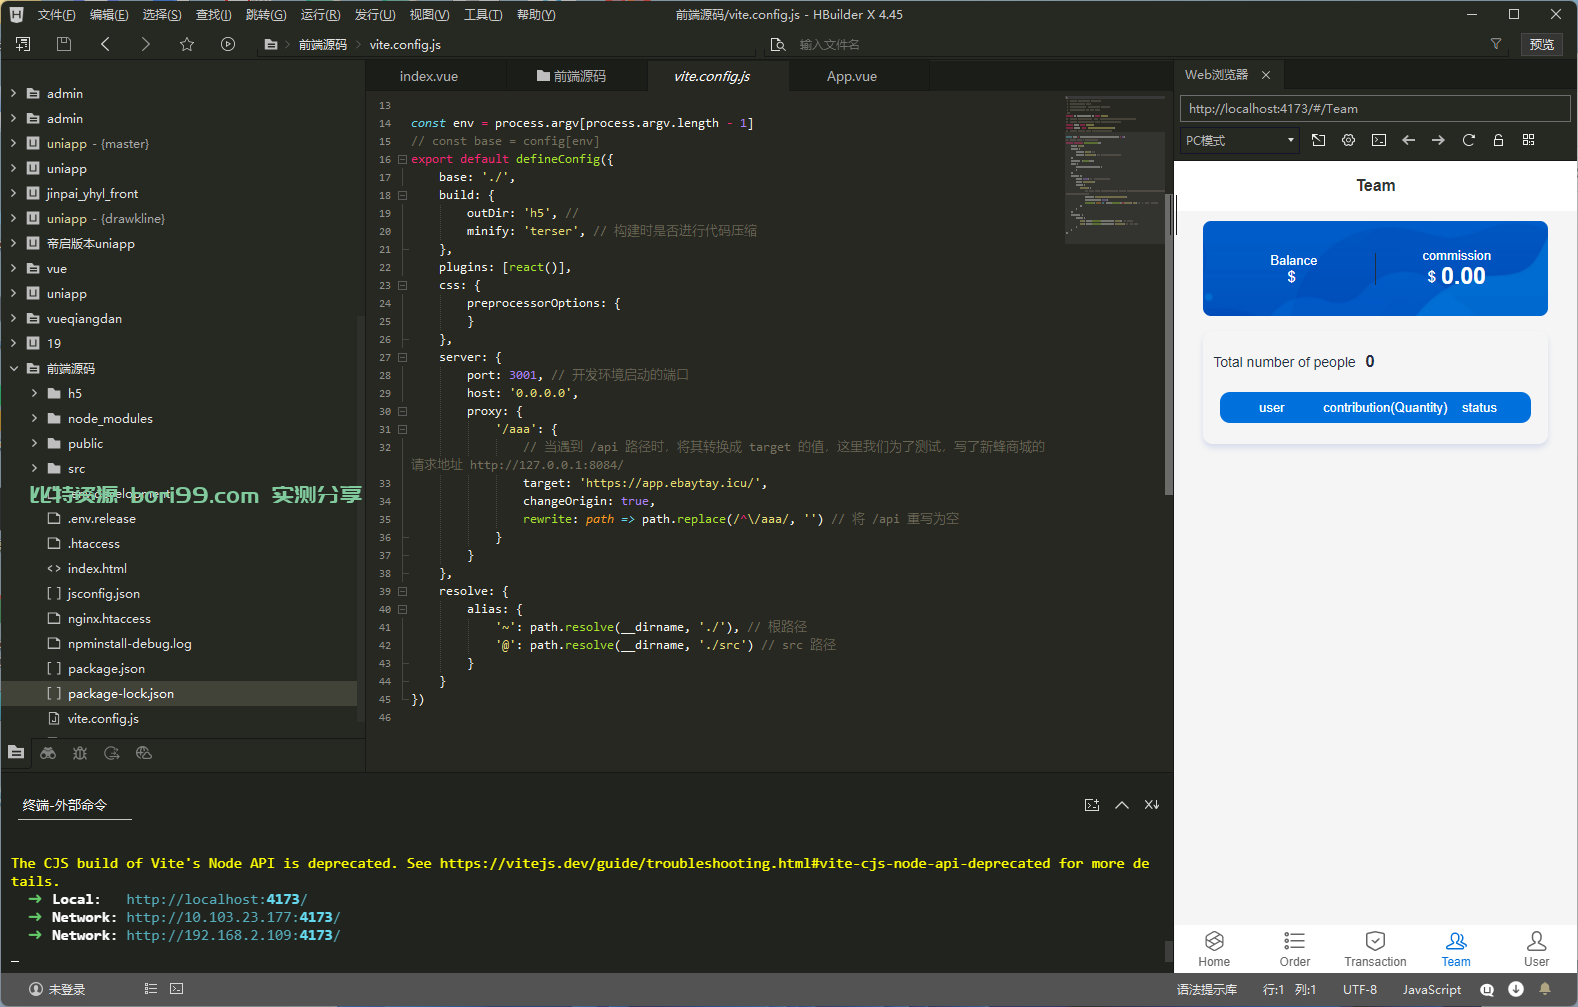Fold the build block at line 18

click(x=402, y=195)
